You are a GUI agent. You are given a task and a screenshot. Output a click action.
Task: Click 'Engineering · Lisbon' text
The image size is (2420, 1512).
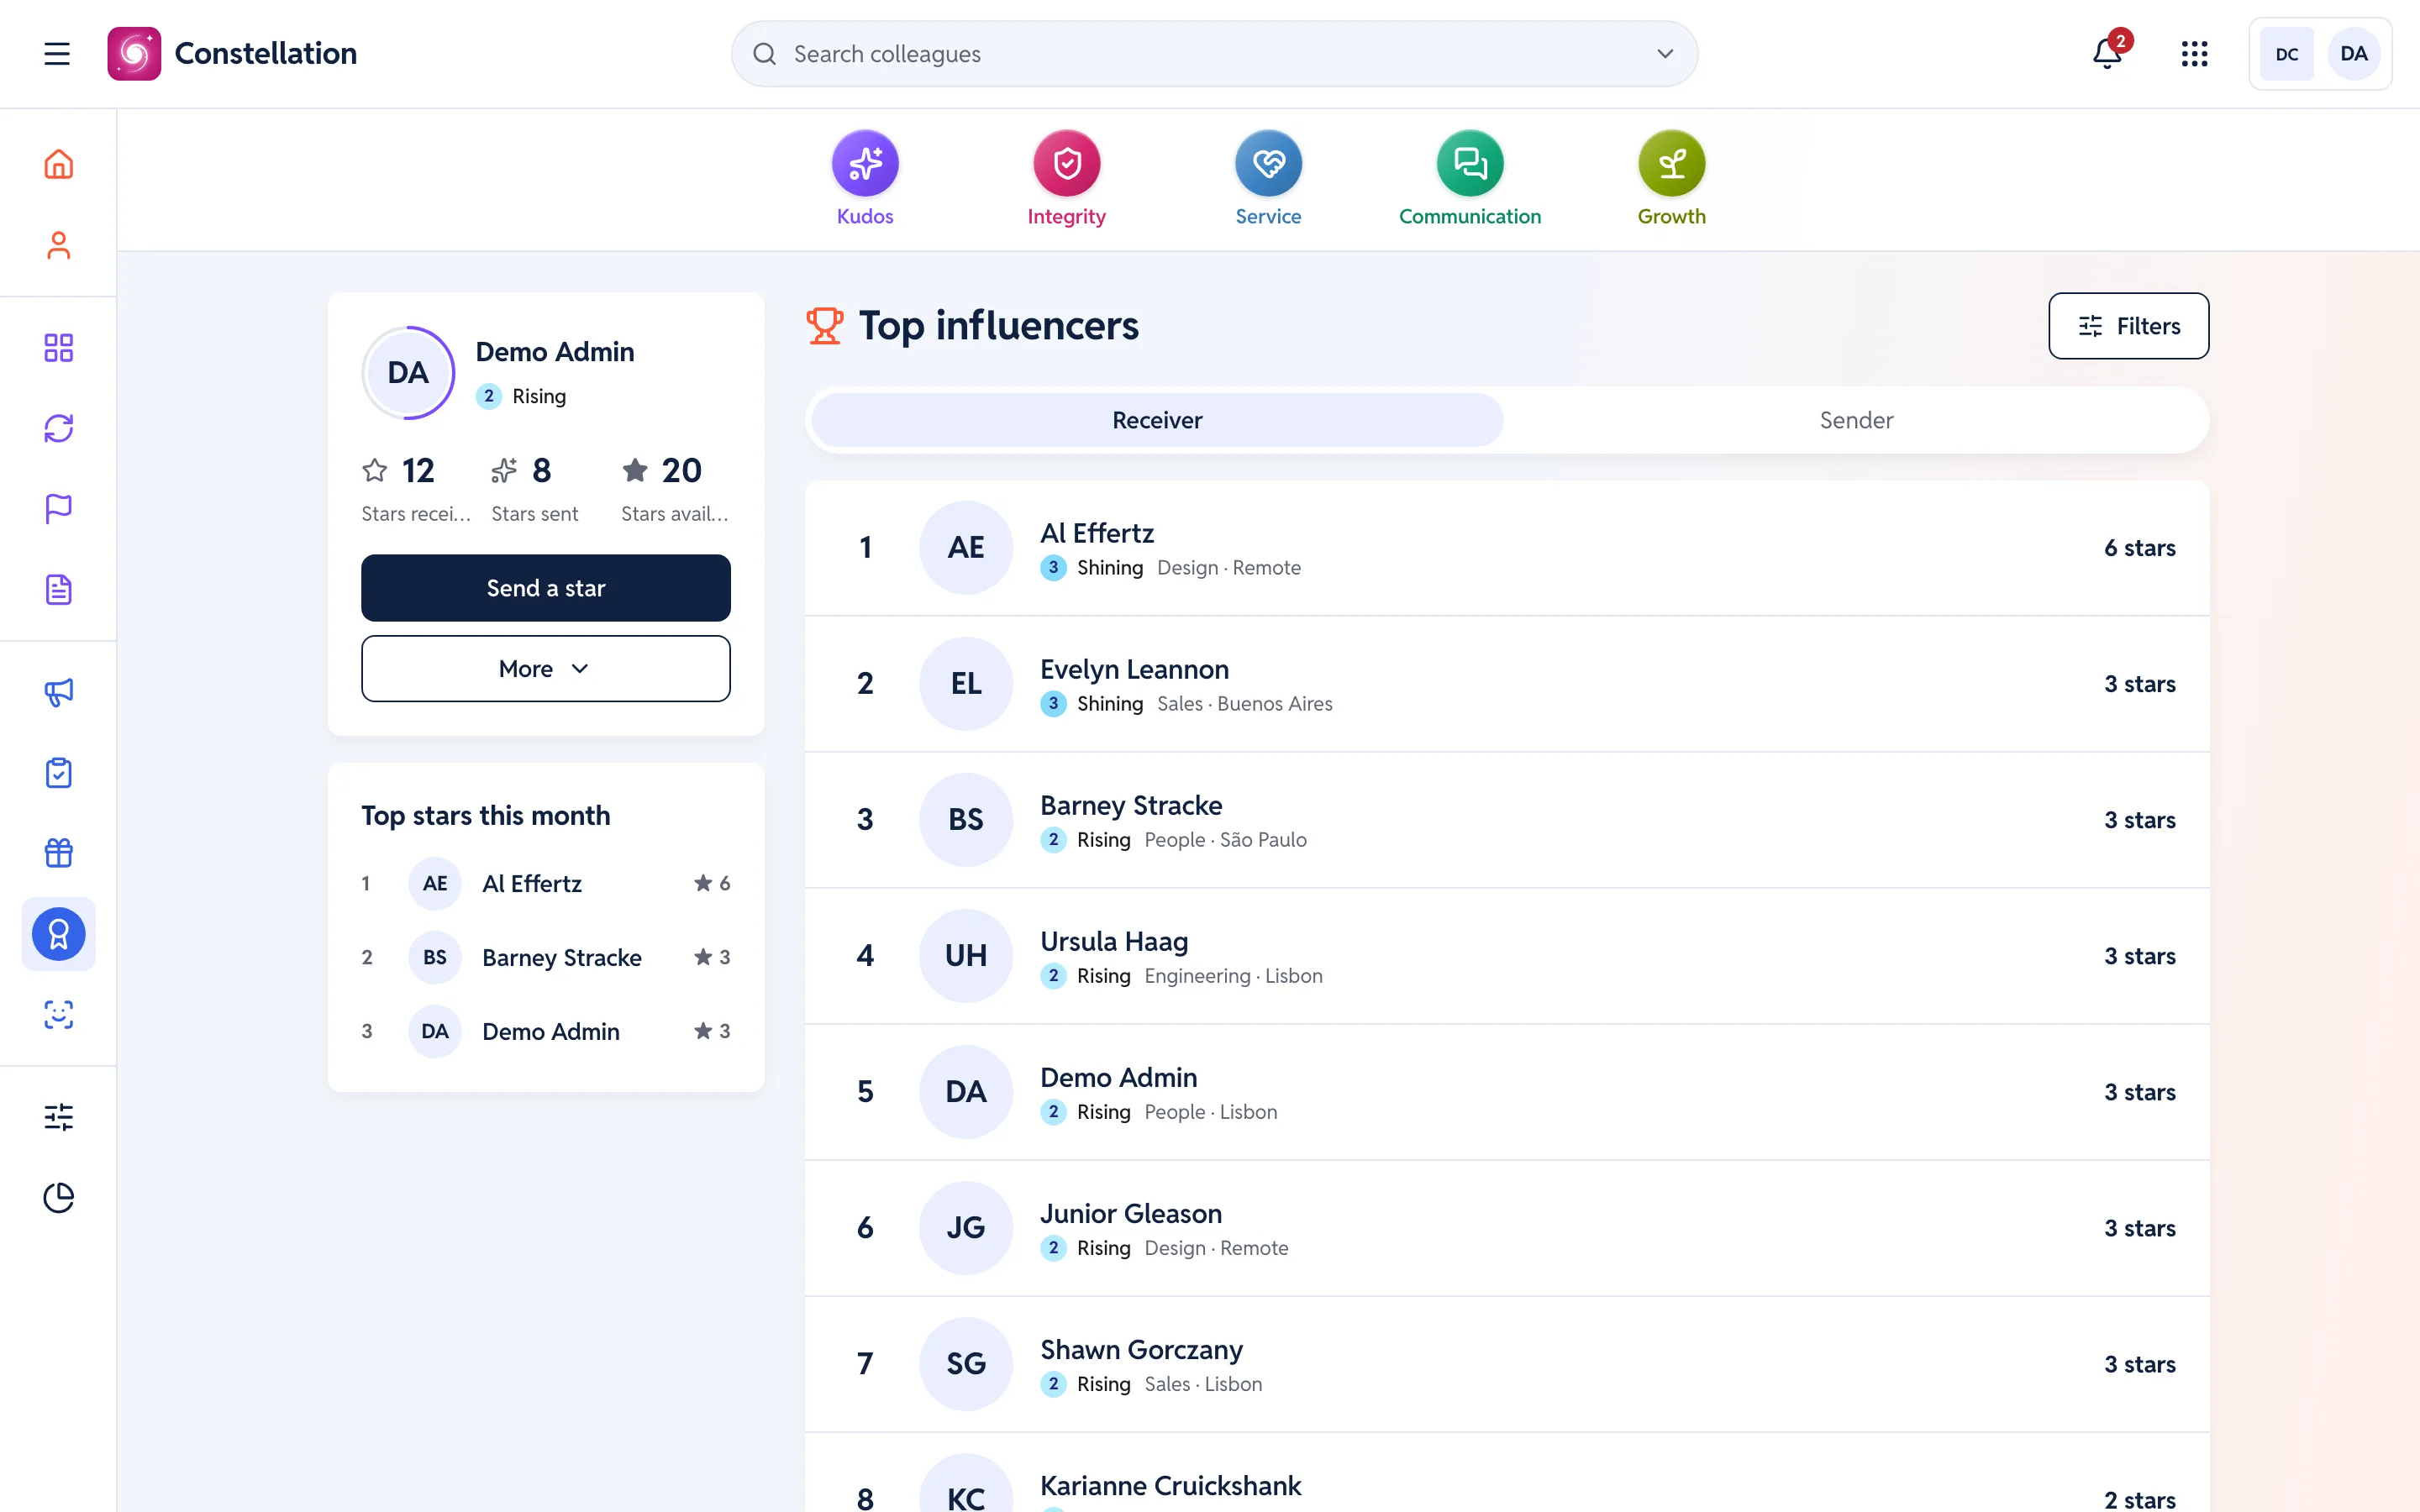[x=1233, y=976]
